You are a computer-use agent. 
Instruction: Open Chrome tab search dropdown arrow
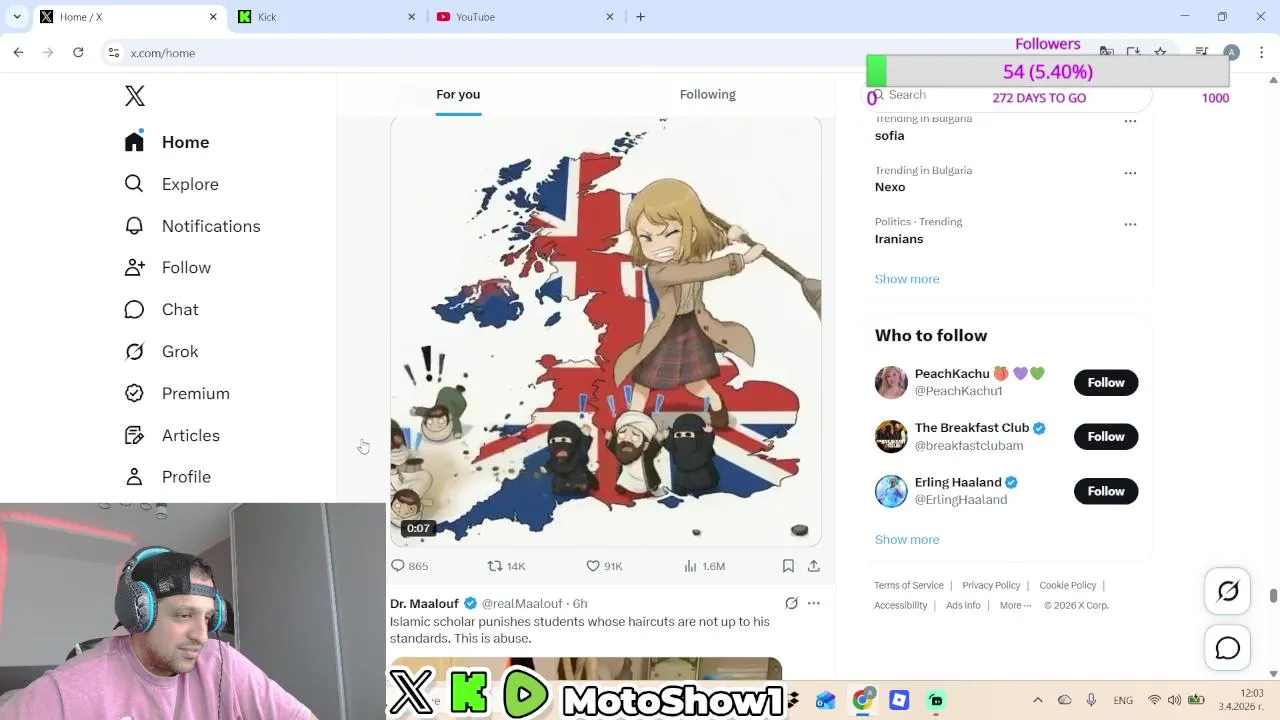point(17,16)
